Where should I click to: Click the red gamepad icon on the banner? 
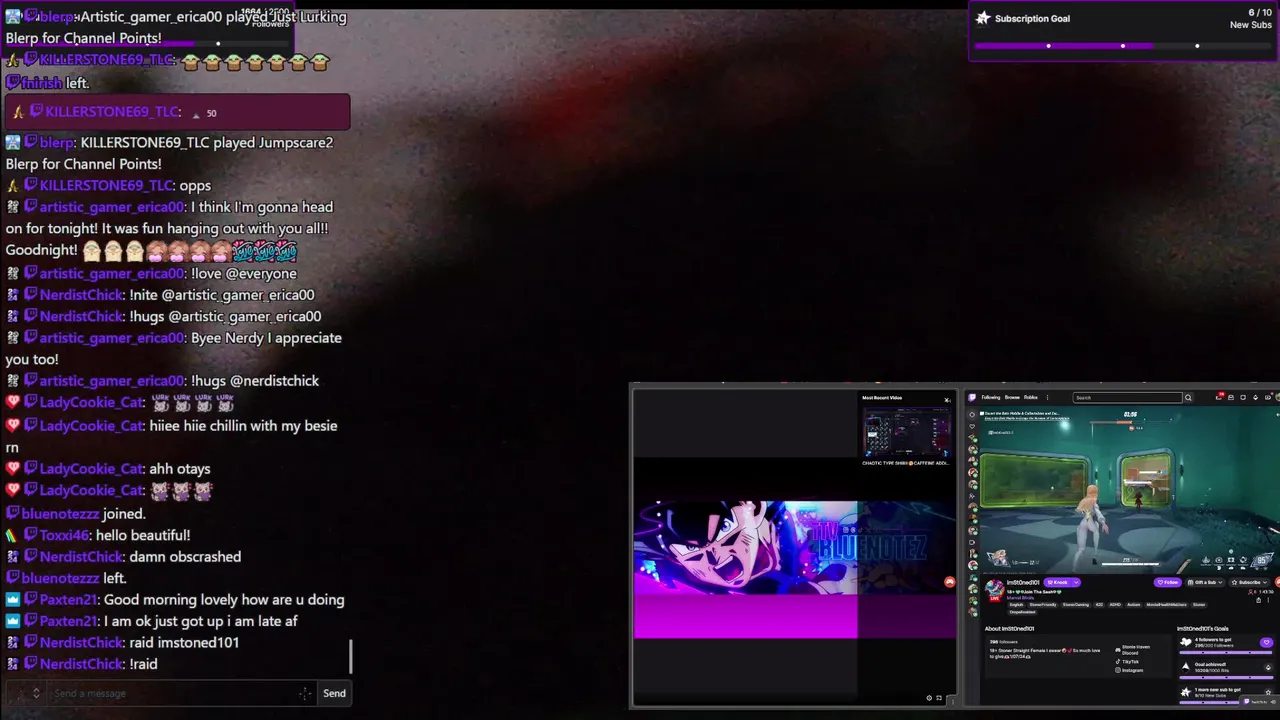(949, 582)
